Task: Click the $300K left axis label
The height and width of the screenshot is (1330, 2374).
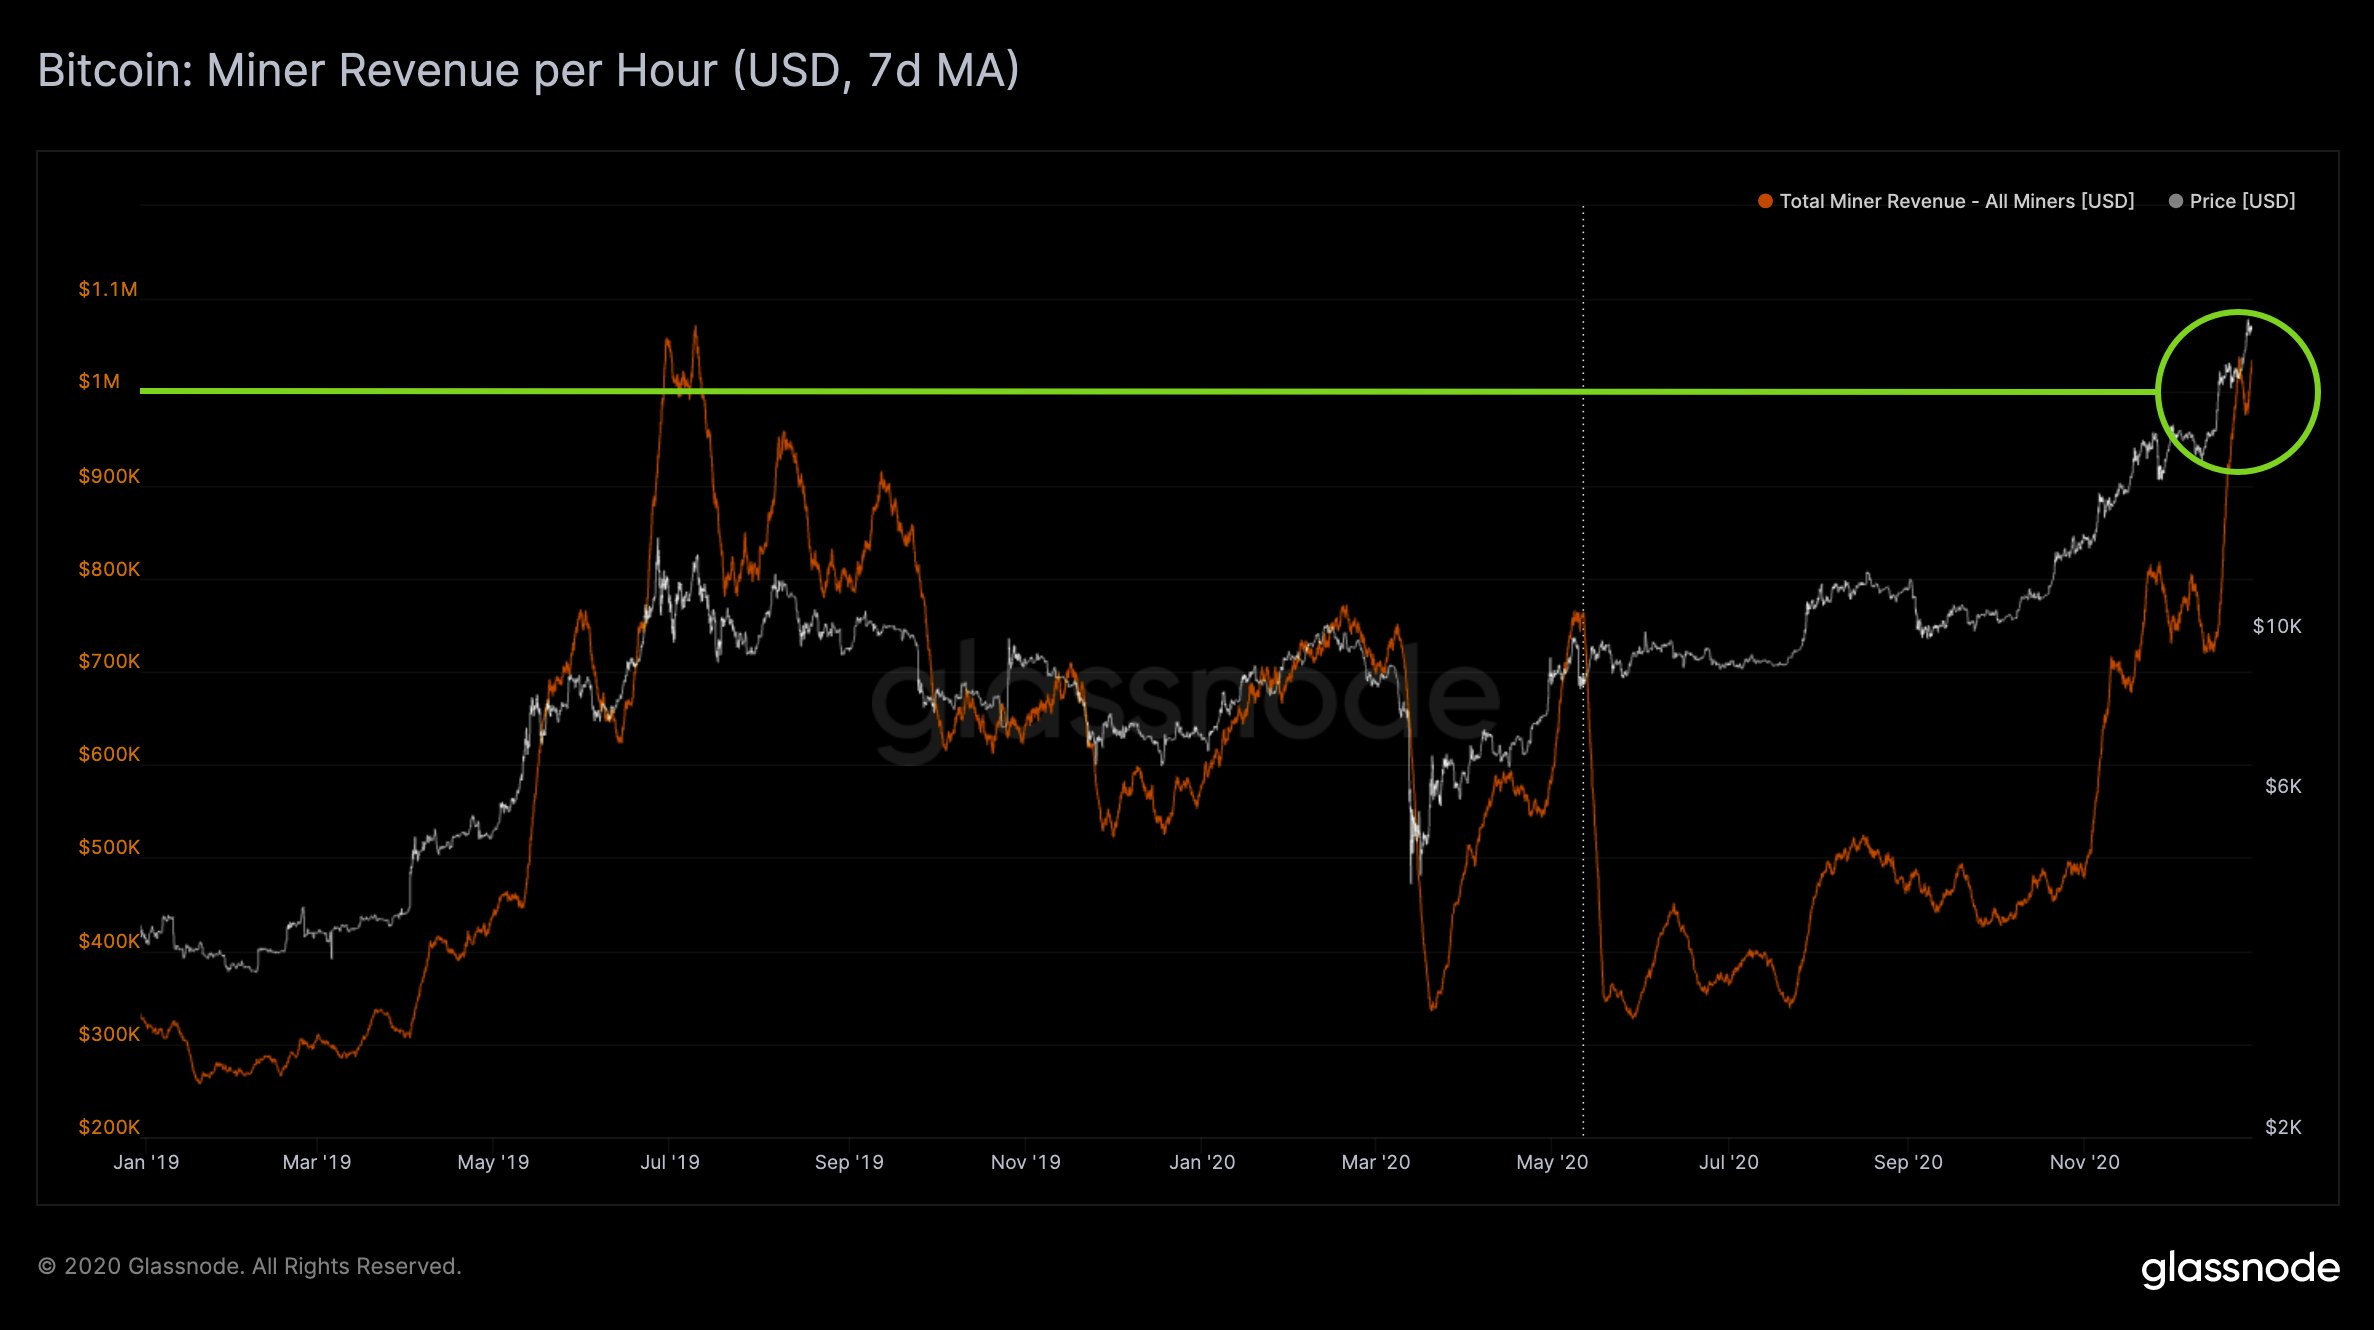Action: (109, 1034)
